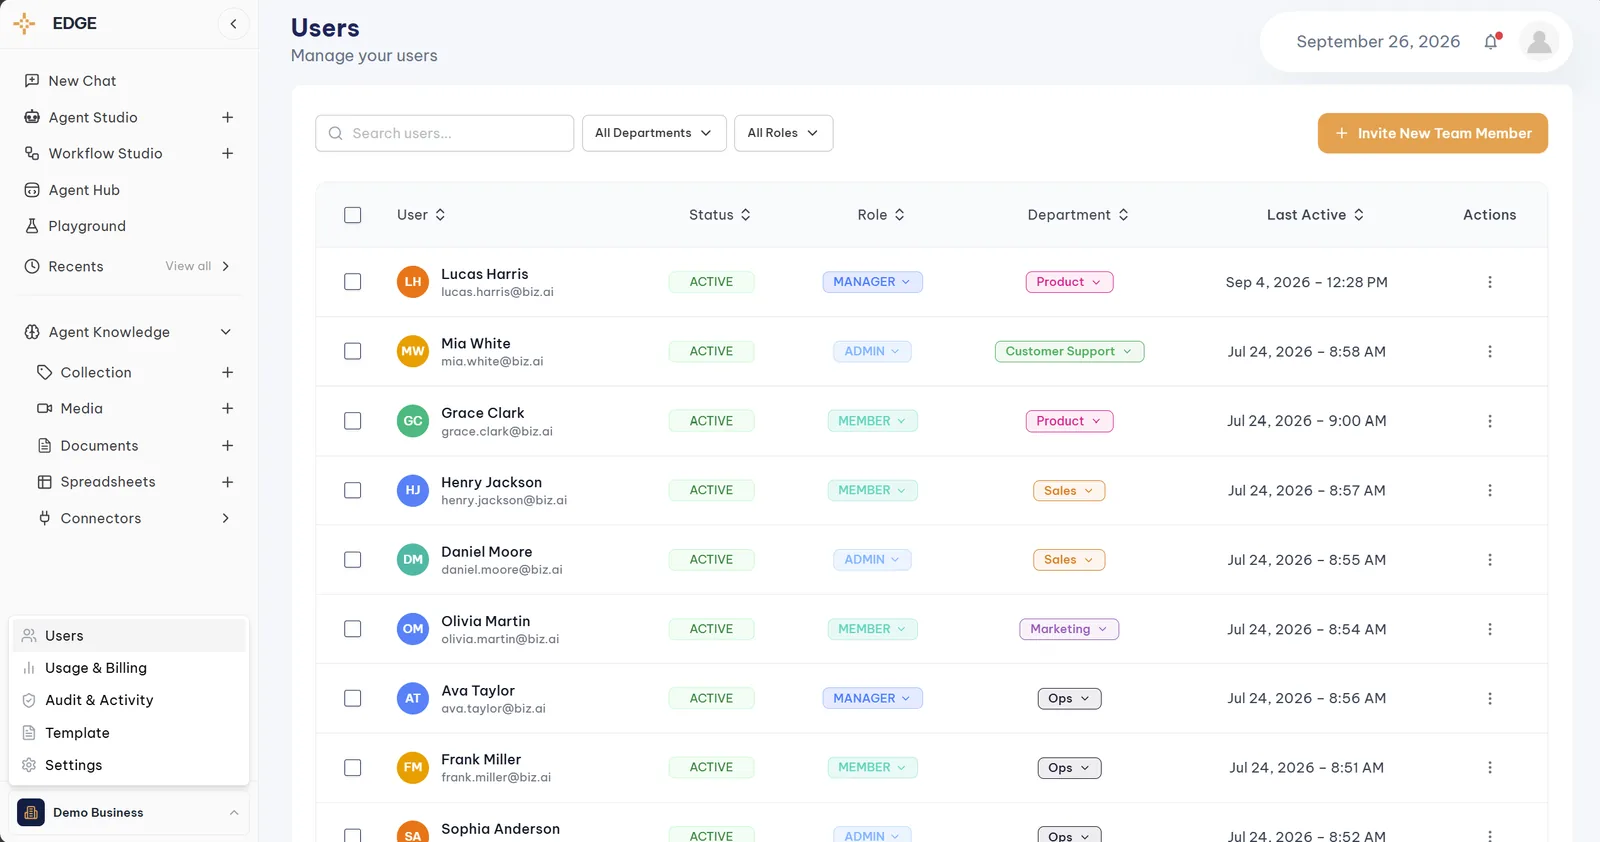Screen dimensions: 1600x842
Task: Open Settings from the popup menu
Action: tap(129, 765)
